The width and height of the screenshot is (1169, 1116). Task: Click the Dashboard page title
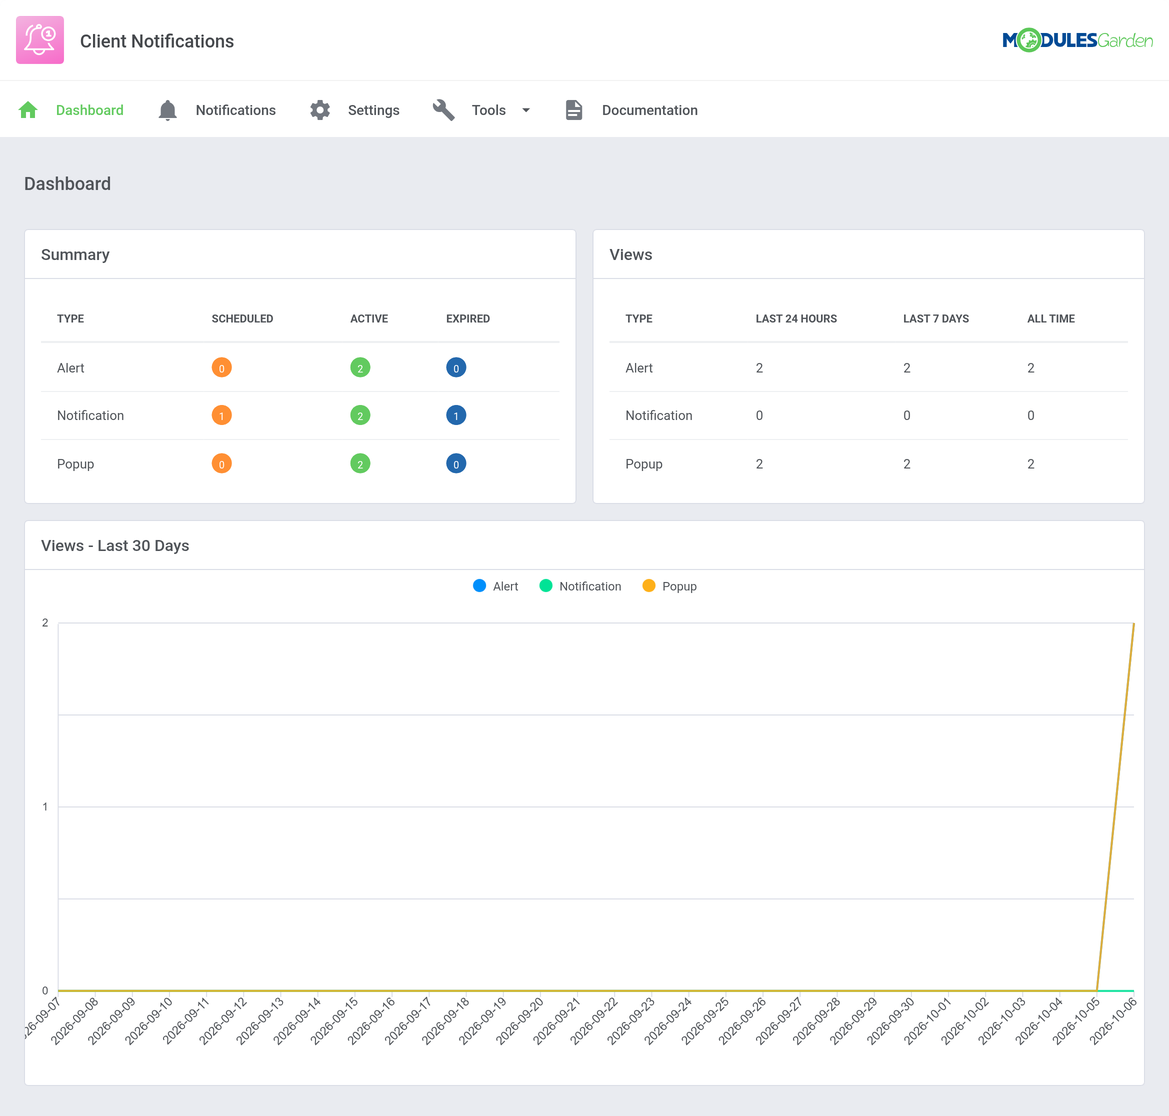[x=67, y=184]
